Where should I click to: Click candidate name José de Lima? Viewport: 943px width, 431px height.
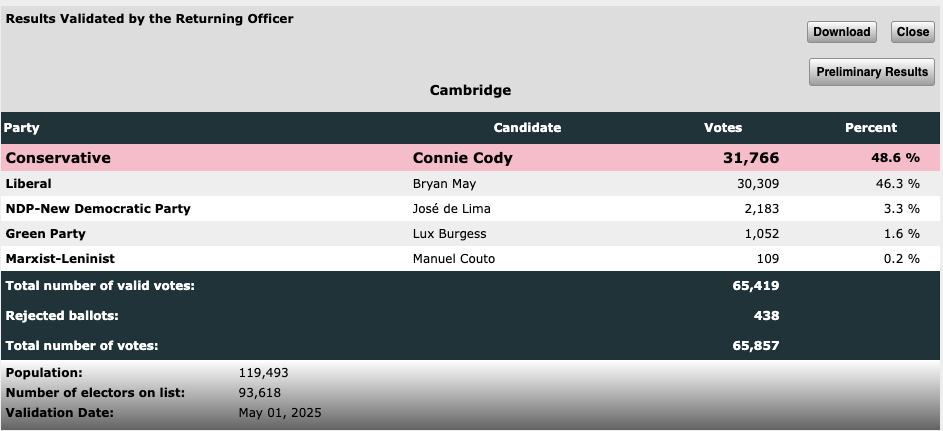click(451, 209)
